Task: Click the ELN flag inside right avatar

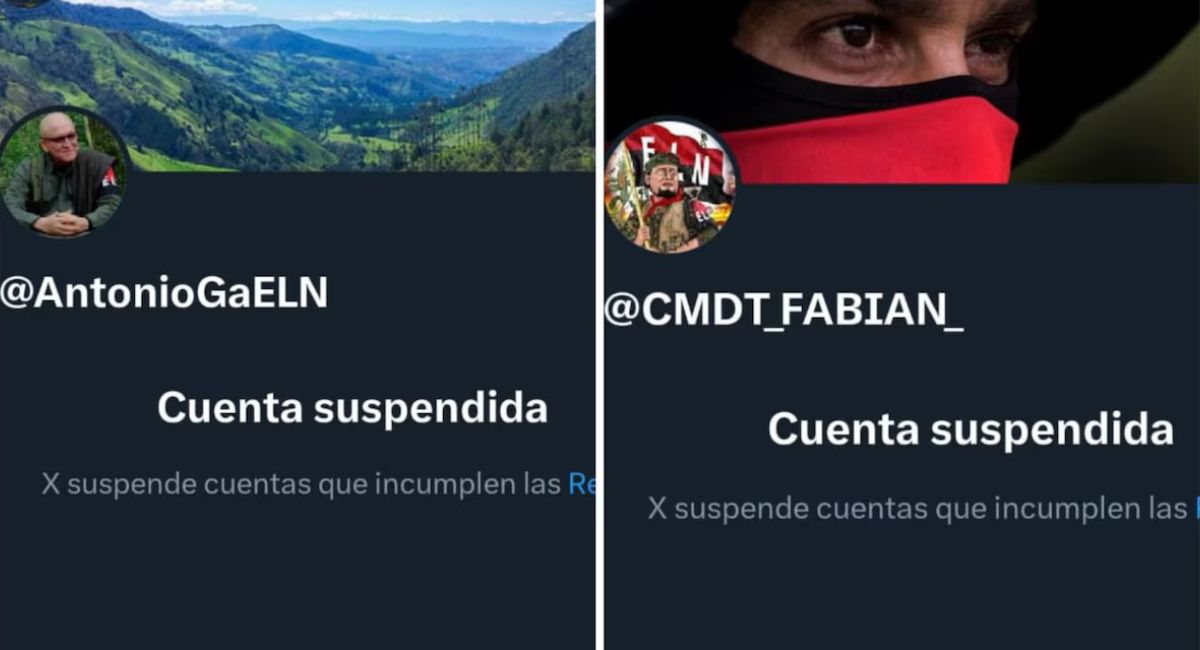Action: point(676,148)
